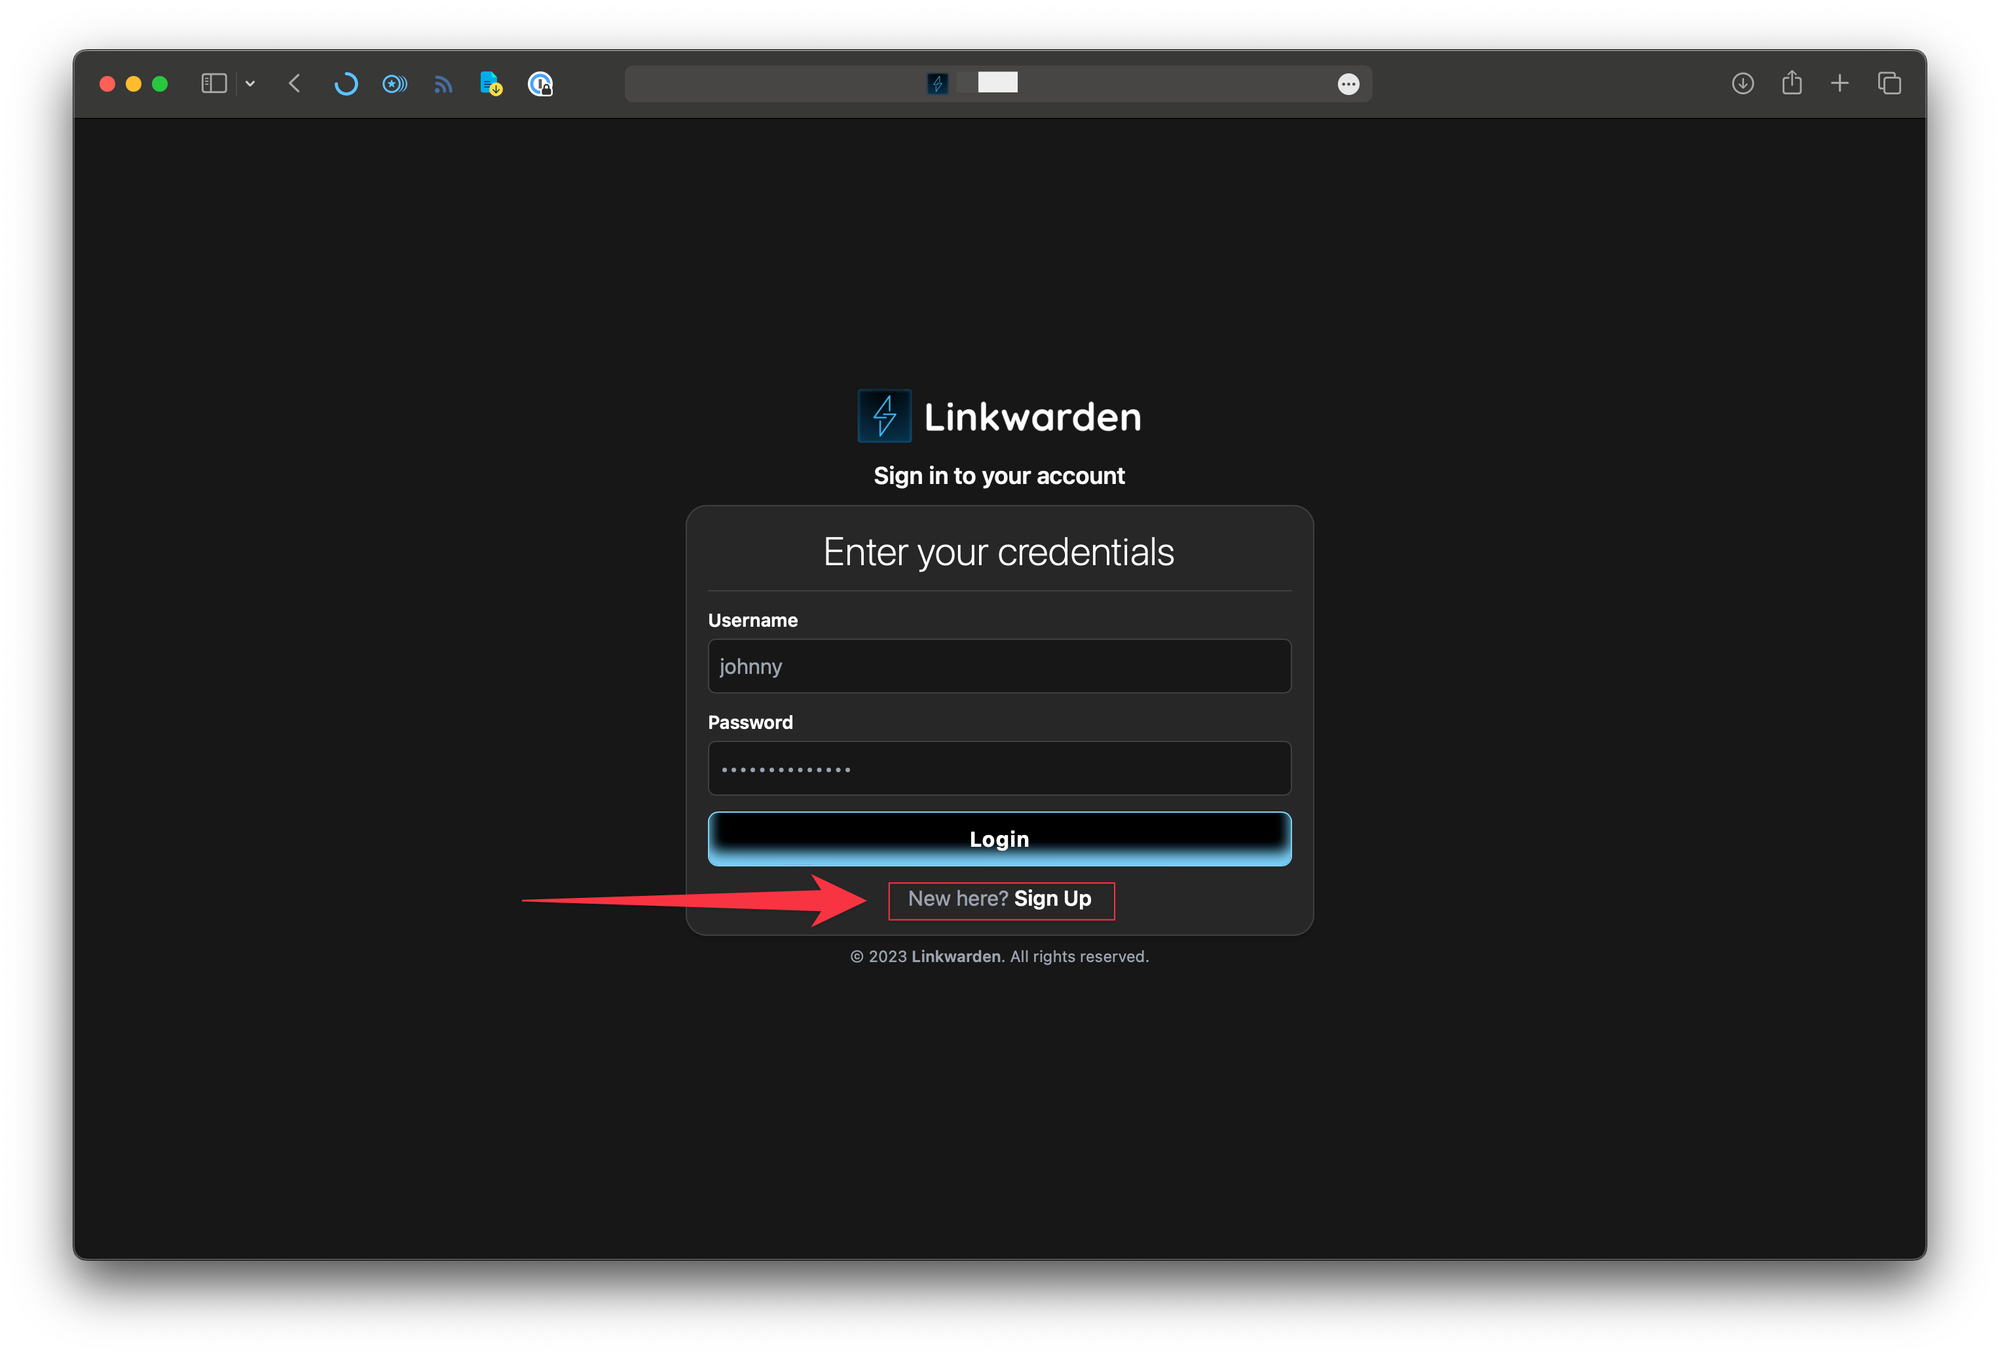Click the 'Sign in to your account' text
Viewport: 2000px width, 1357px height.
tap(999, 476)
